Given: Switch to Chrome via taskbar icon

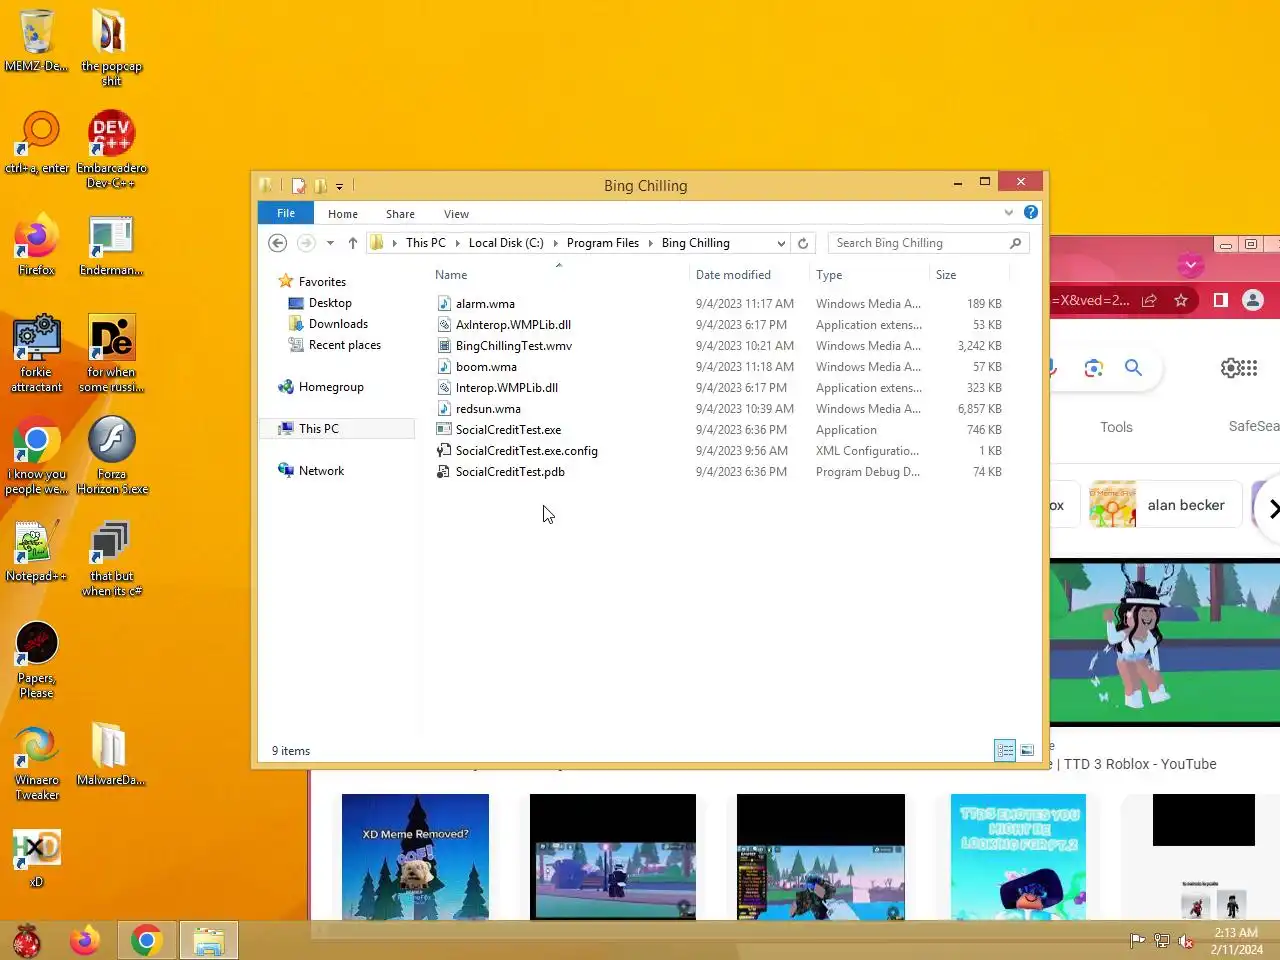Looking at the screenshot, I should point(147,941).
